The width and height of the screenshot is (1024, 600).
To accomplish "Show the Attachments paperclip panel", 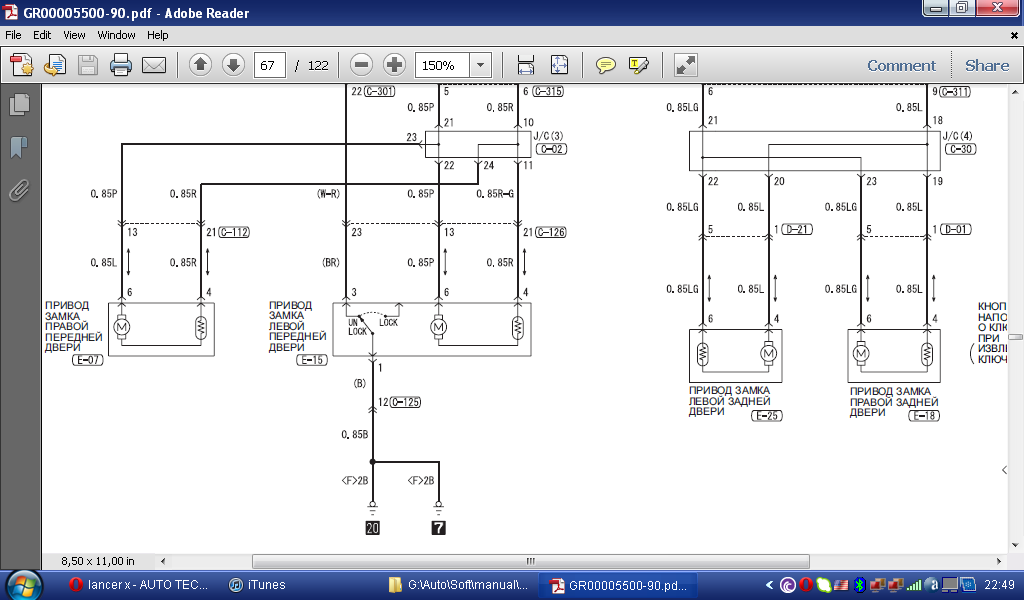I will pos(20,191).
